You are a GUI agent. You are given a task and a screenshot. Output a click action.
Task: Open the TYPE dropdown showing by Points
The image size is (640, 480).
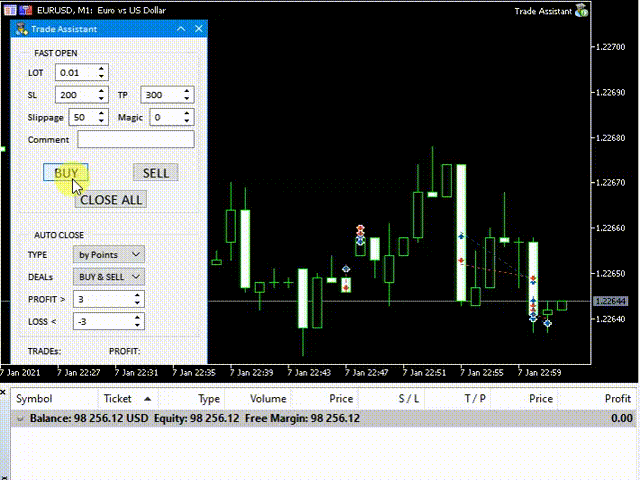click(x=110, y=255)
